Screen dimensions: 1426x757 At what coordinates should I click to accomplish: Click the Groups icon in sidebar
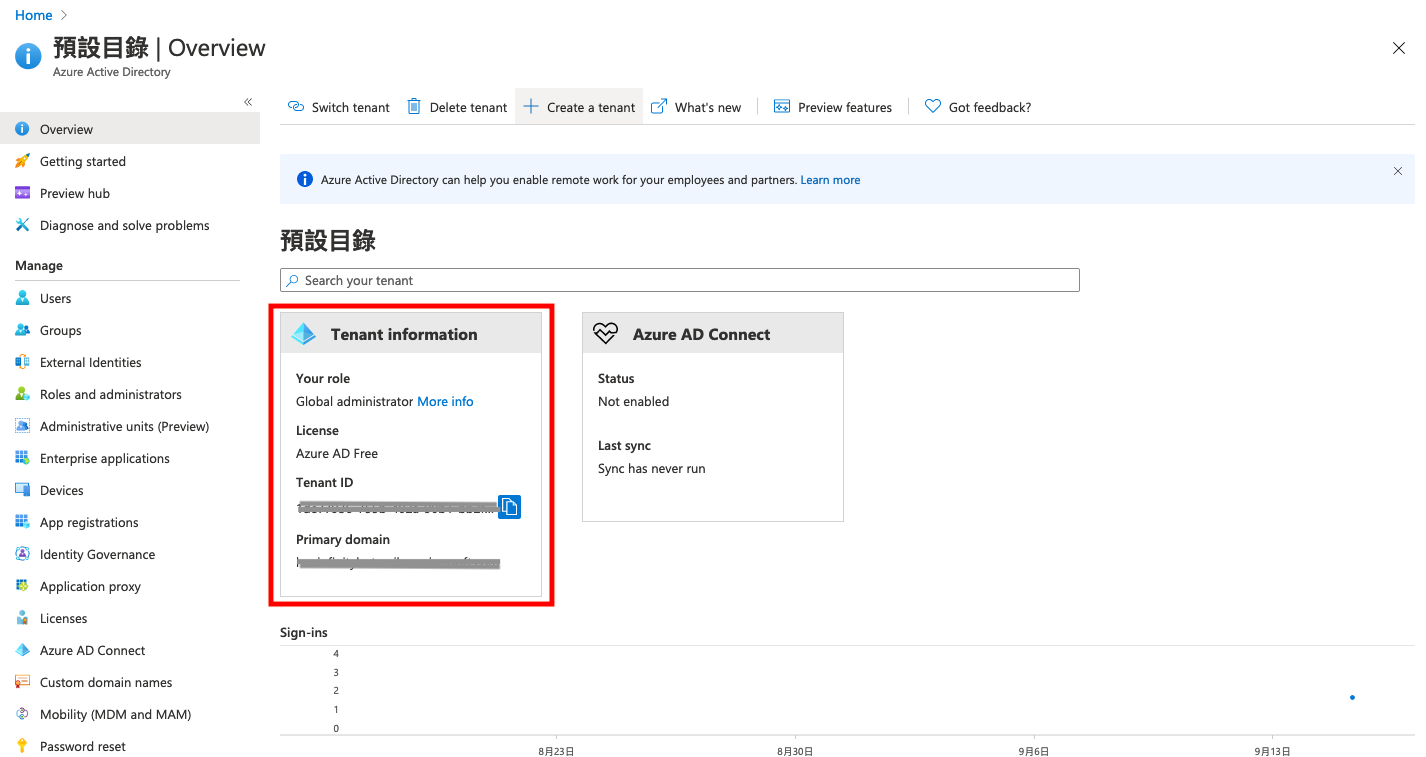click(x=22, y=330)
